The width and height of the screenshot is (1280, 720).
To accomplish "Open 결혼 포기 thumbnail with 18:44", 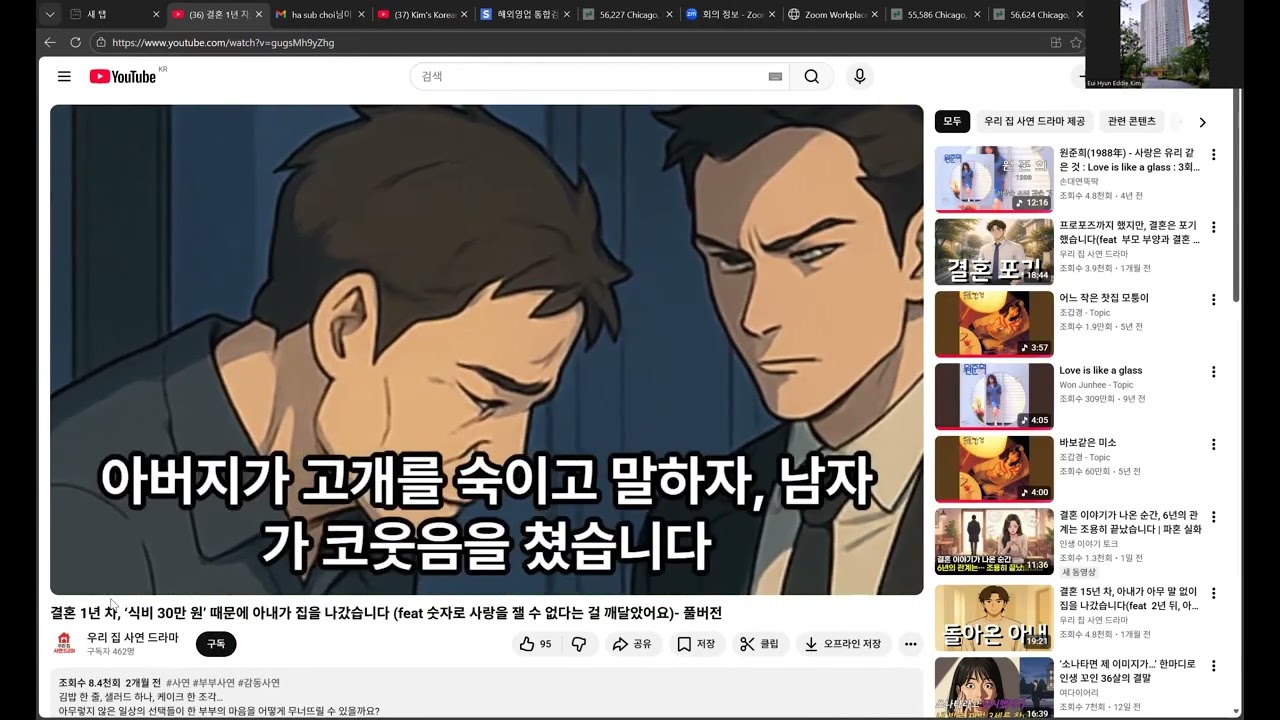I will 994,251.
